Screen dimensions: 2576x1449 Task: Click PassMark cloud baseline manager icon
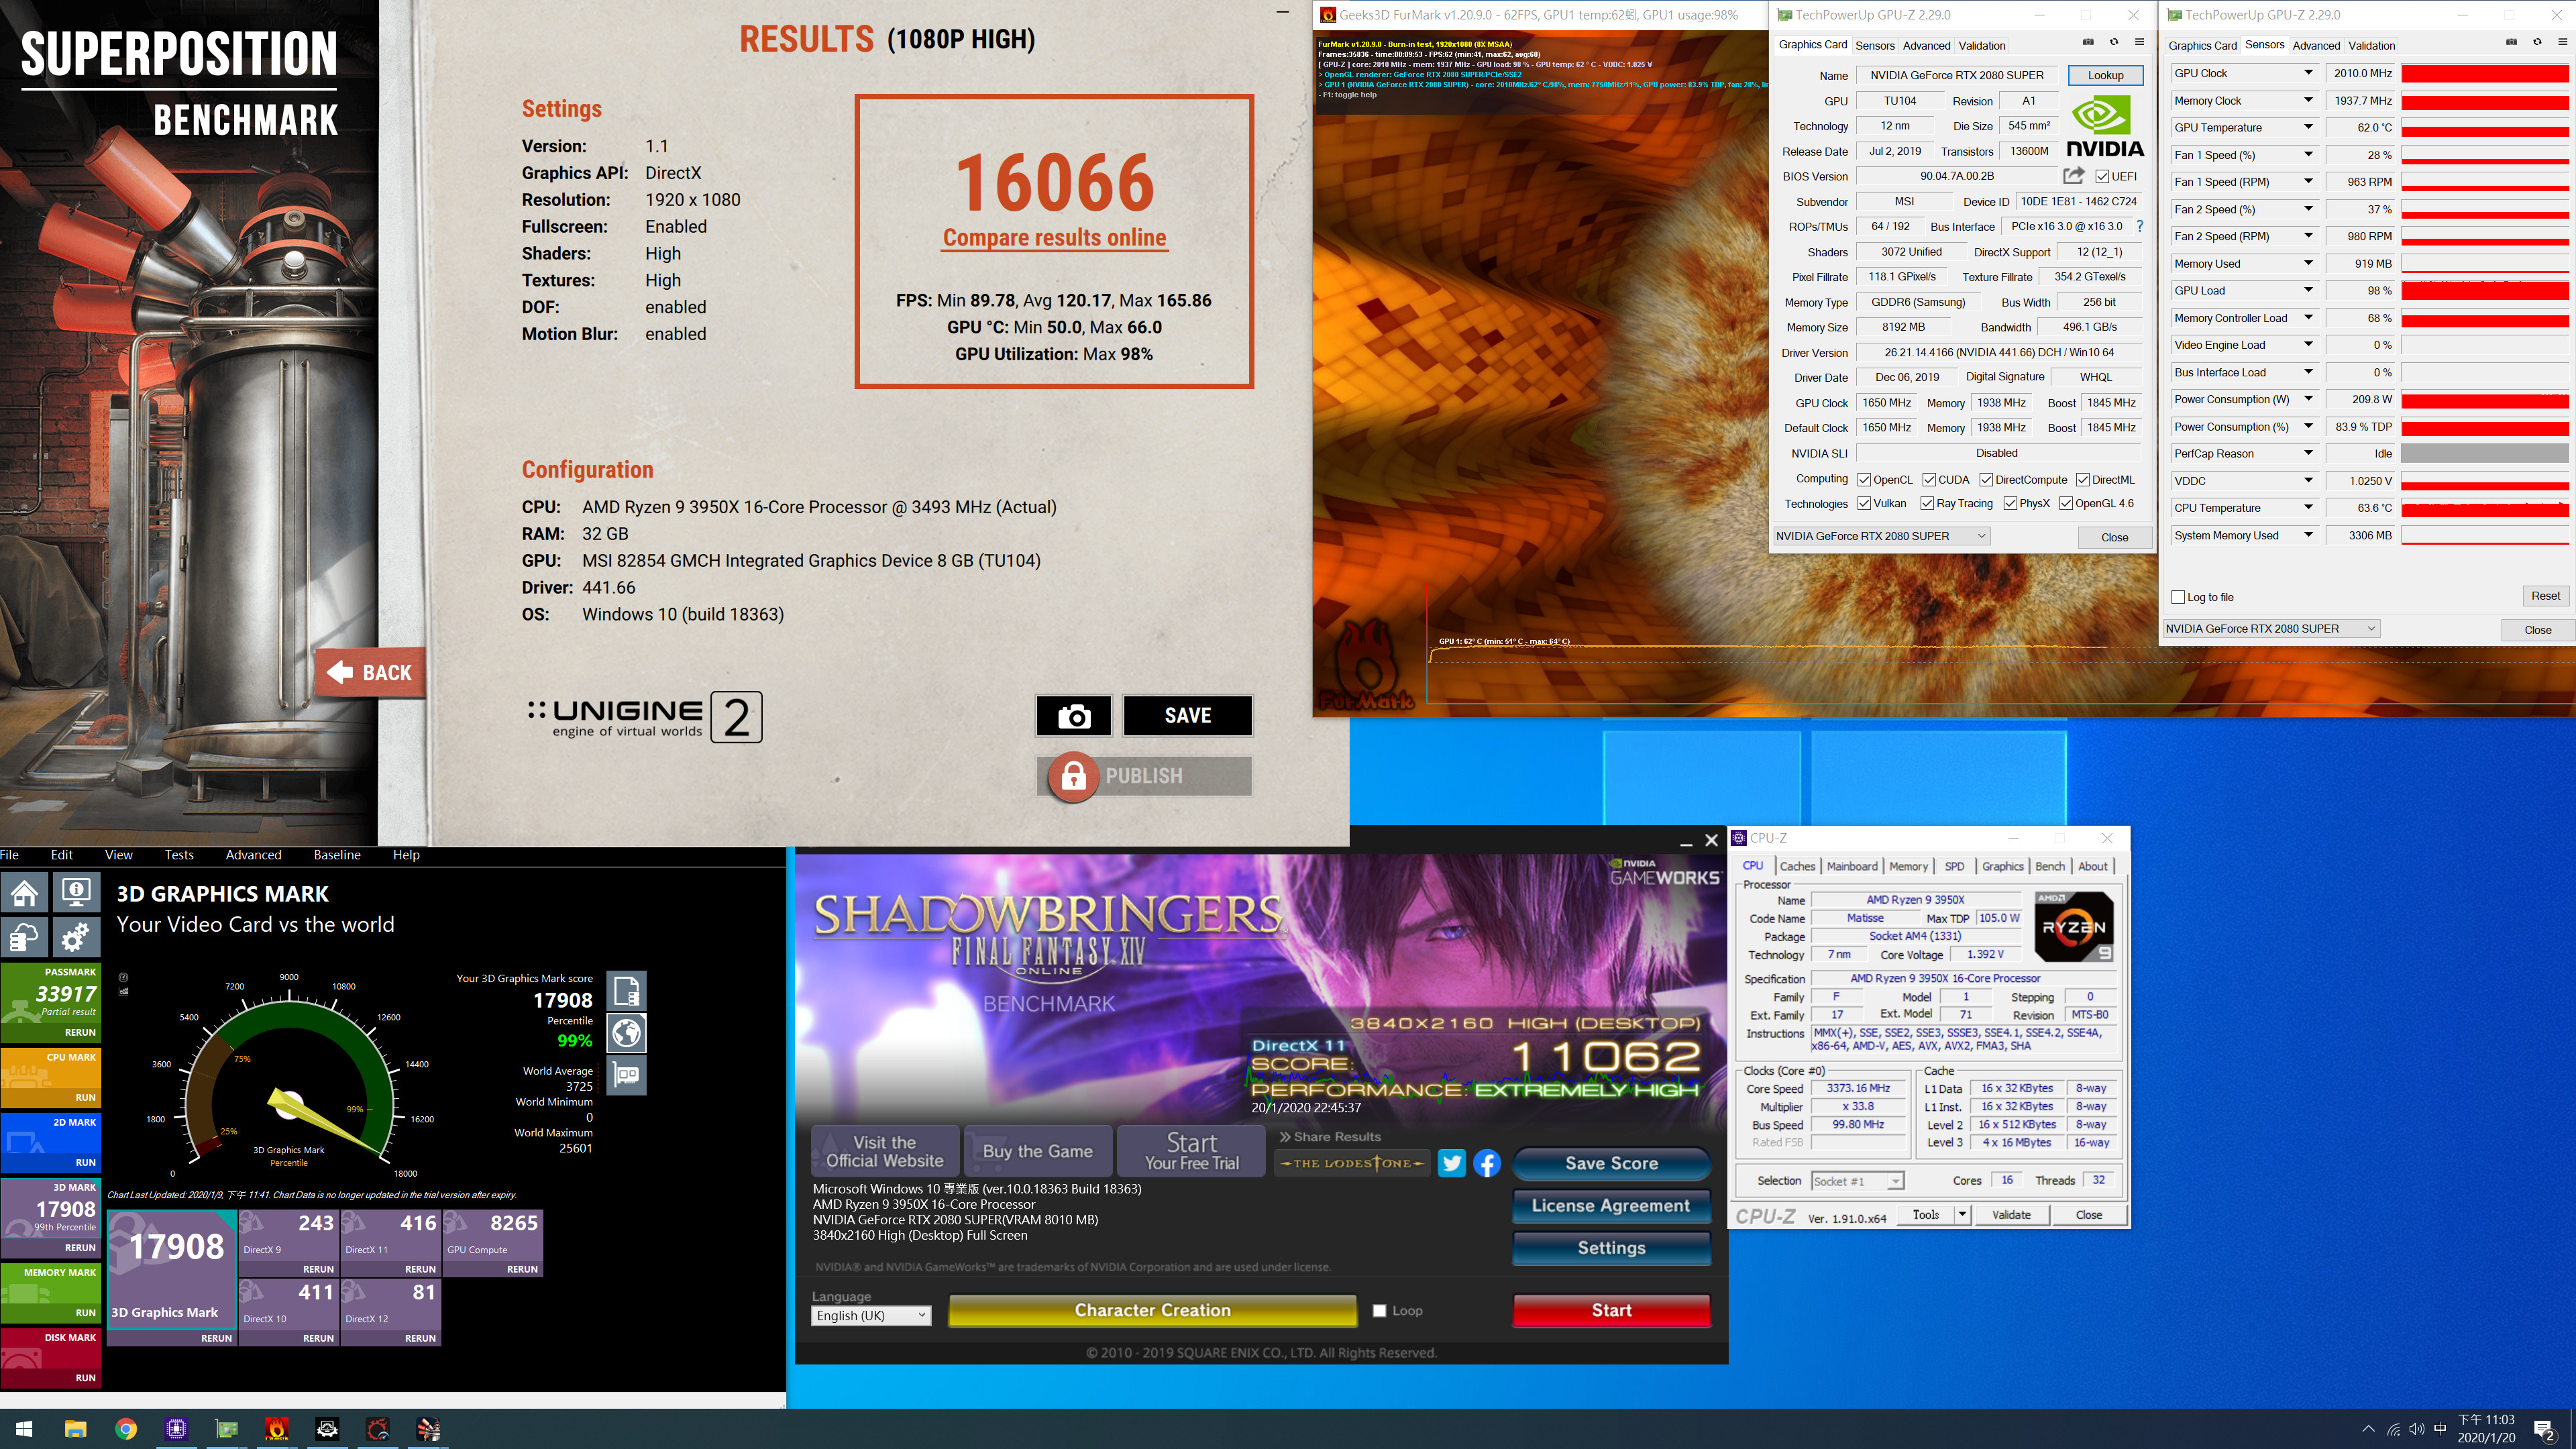[25, 937]
